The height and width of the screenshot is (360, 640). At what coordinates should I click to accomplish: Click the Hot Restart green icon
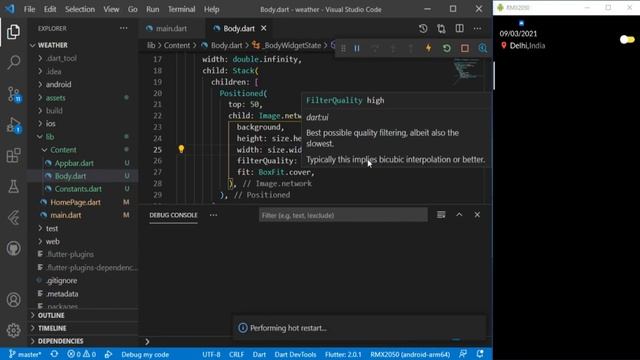click(x=447, y=48)
